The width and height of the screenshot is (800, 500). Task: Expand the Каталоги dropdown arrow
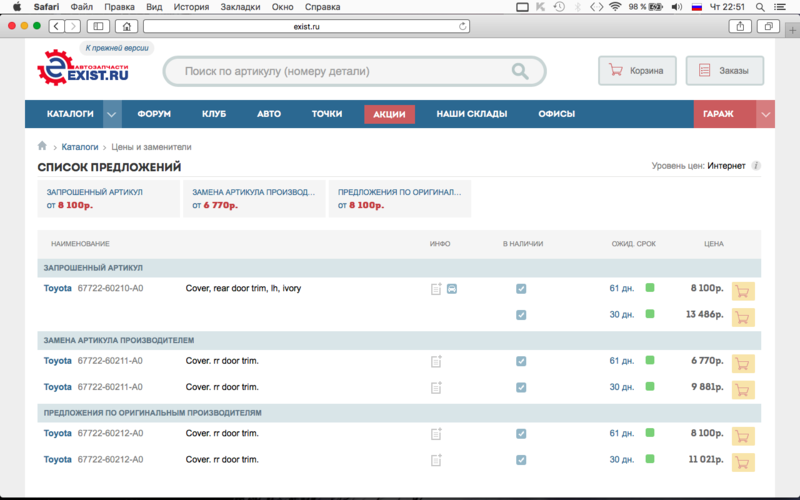pyautogui.click(x=112, y=114)
